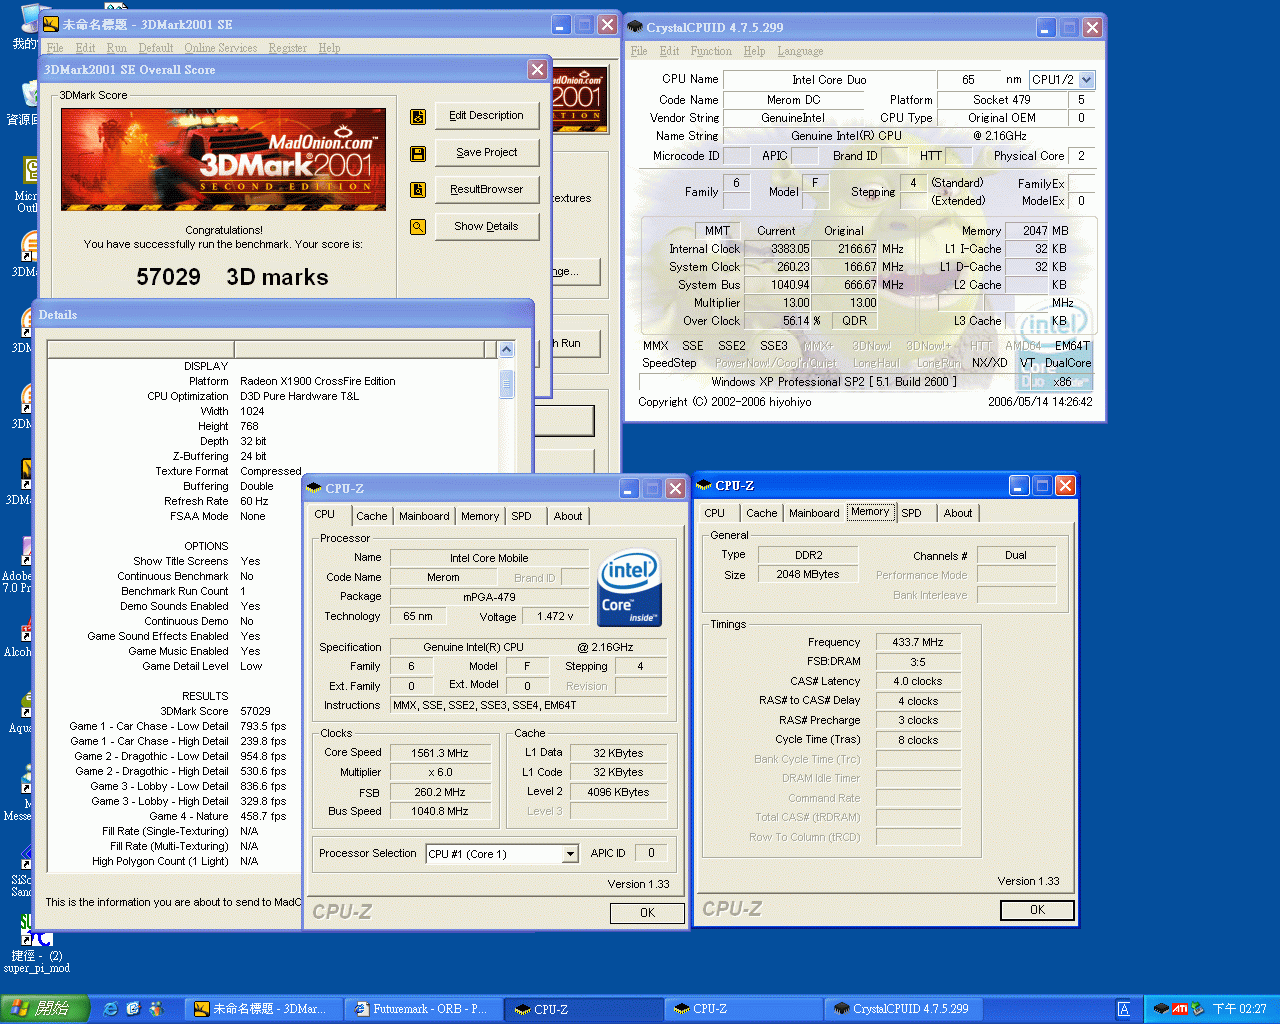Click the Intel Core inside logo in CPU-Z

pyautogui.click(x=629, y=589)
